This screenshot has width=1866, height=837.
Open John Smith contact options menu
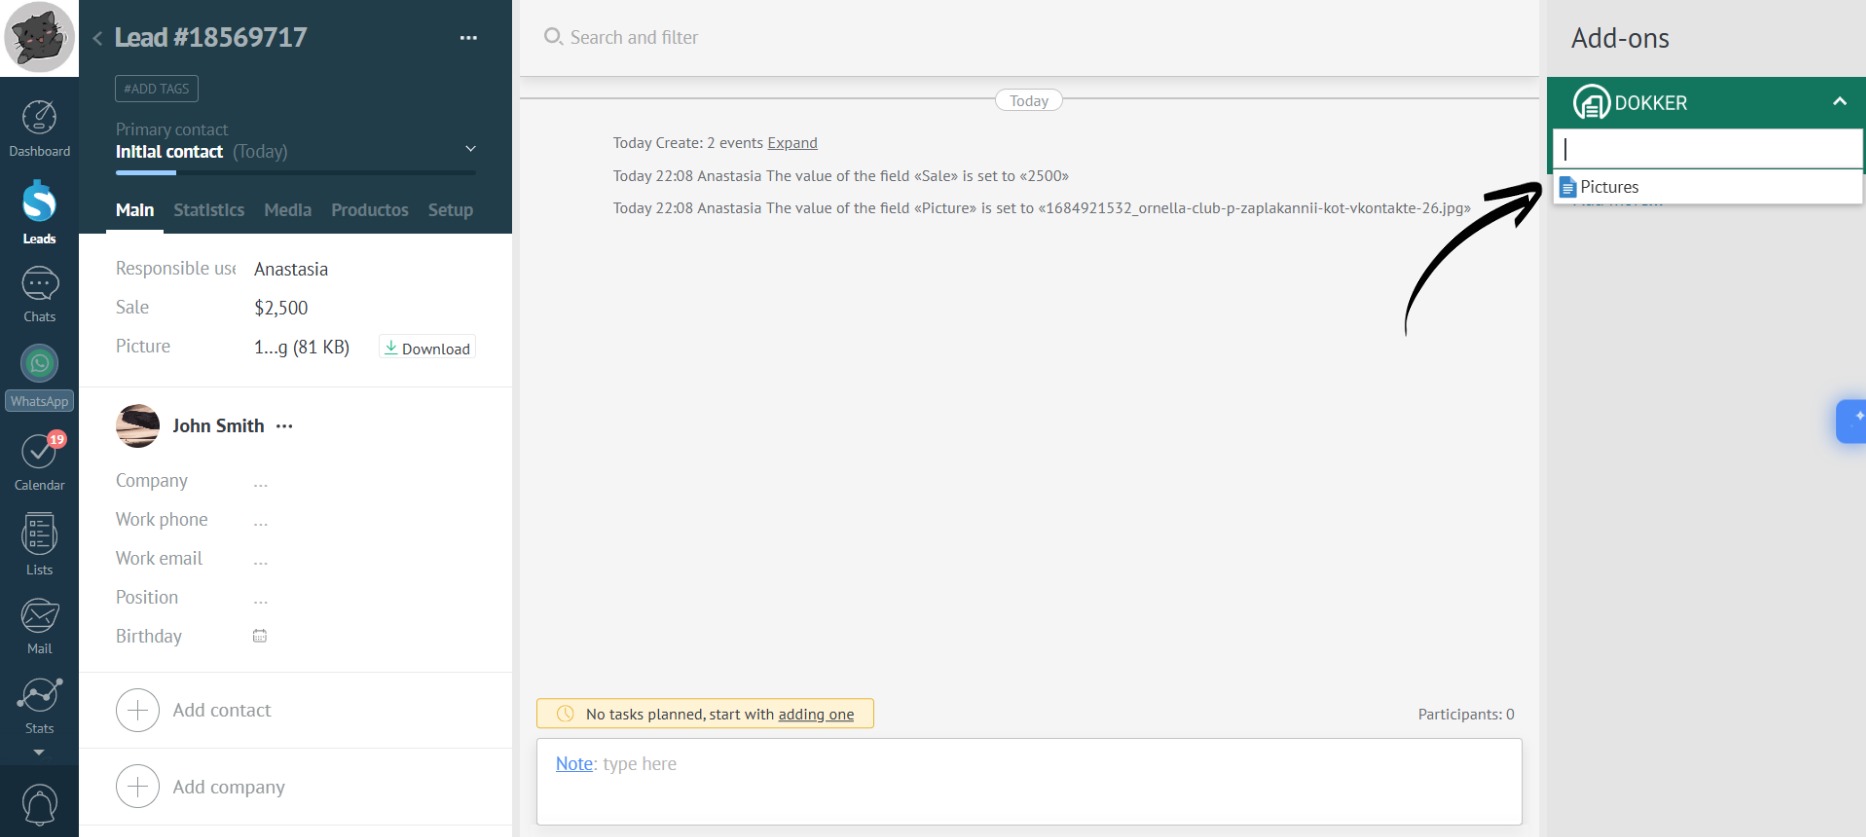285,426
